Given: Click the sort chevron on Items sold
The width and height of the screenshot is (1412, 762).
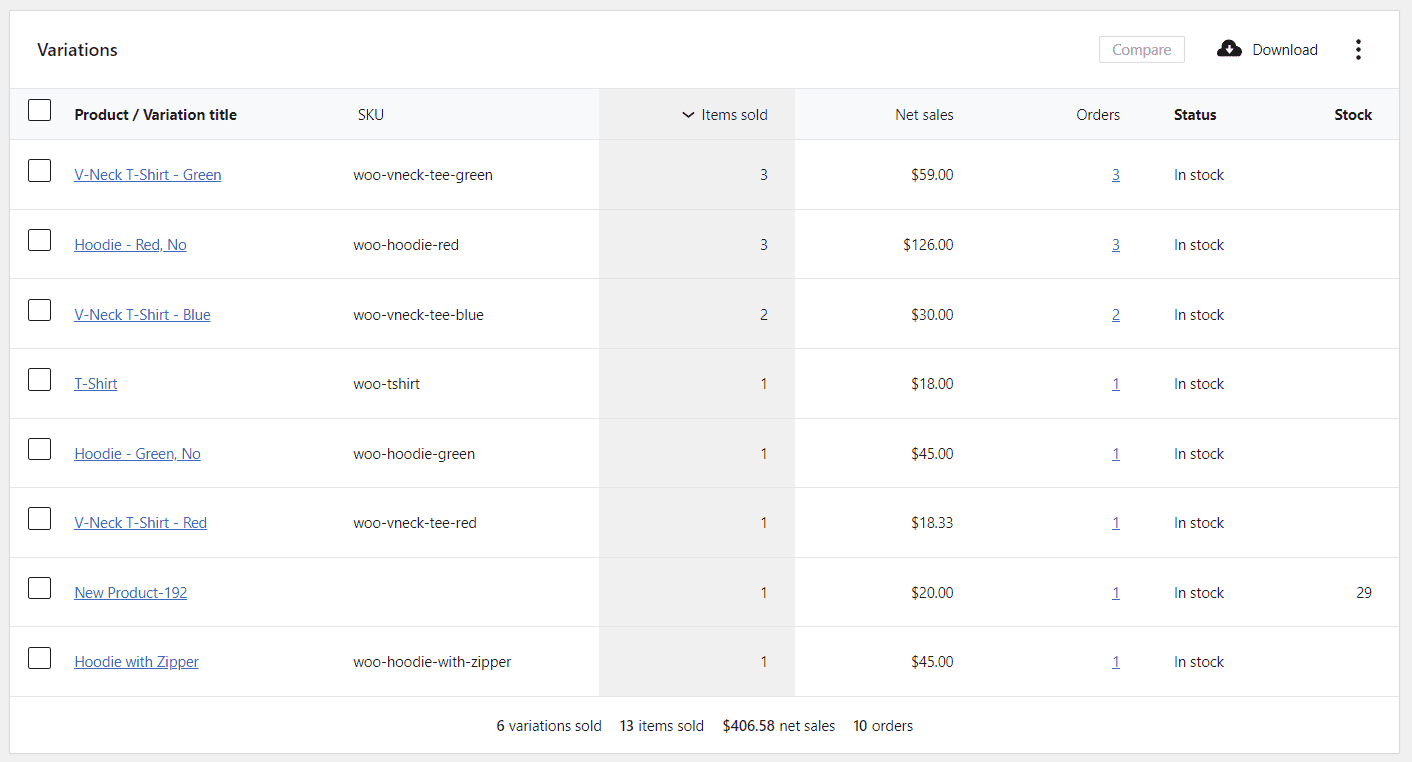Looking at the screenshot, I should [688, 114].
